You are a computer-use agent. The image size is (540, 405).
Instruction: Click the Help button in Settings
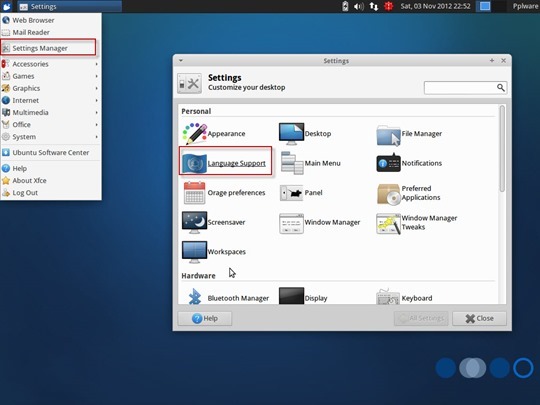pos(205,318)
